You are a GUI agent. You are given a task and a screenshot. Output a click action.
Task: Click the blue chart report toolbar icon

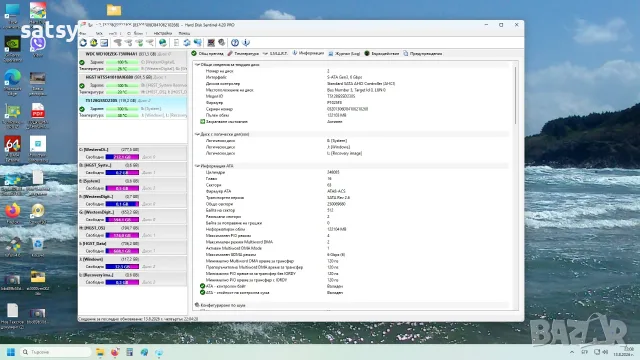coord(104,42)
